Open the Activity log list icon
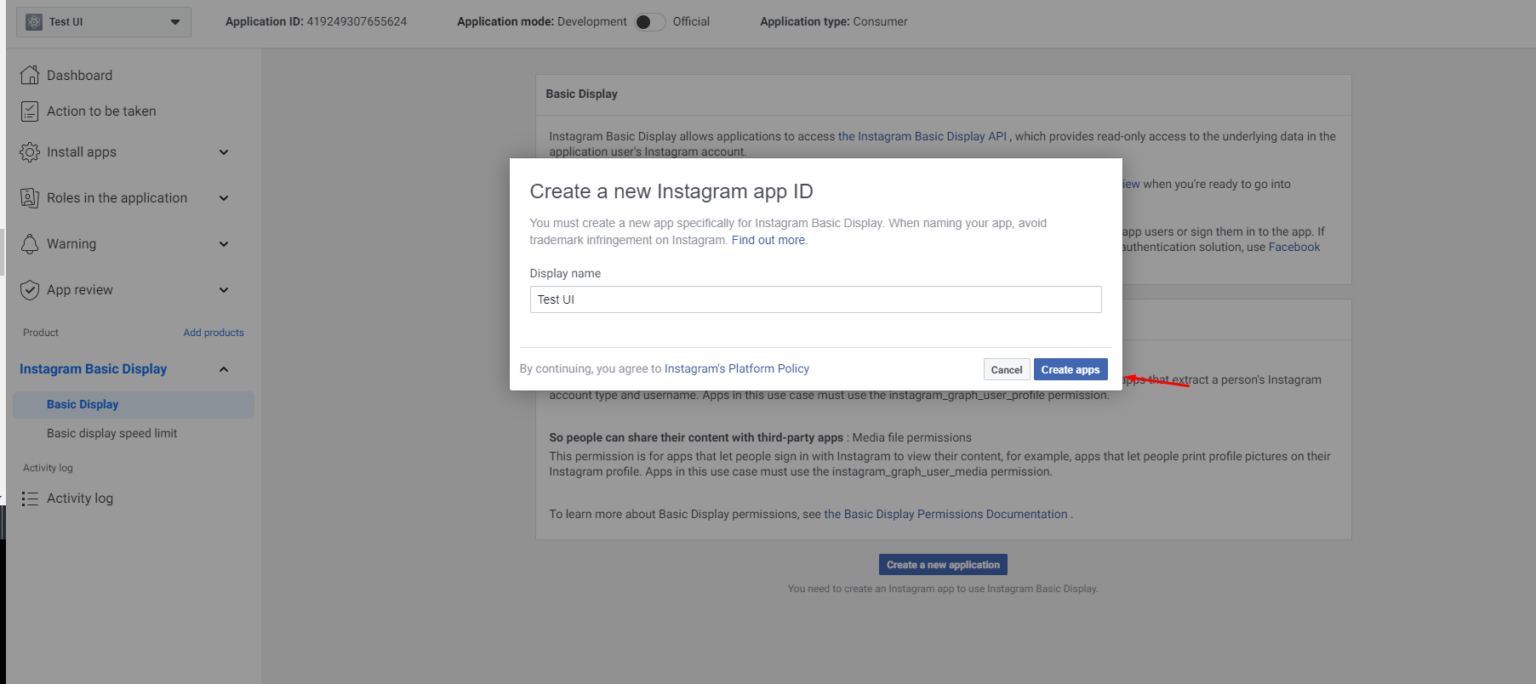1536x684 pixels. click(x=28, y=497)
